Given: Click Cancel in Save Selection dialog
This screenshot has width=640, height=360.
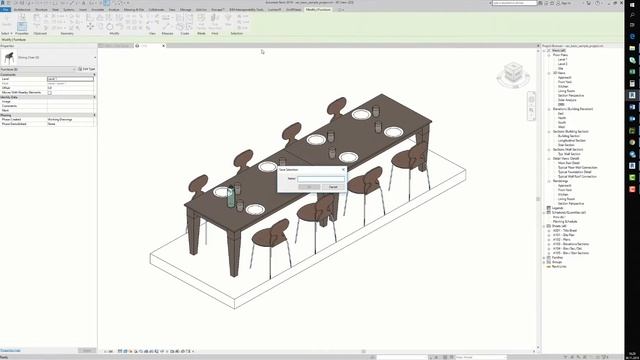Looking at the screenshot, I should (333, 187).
